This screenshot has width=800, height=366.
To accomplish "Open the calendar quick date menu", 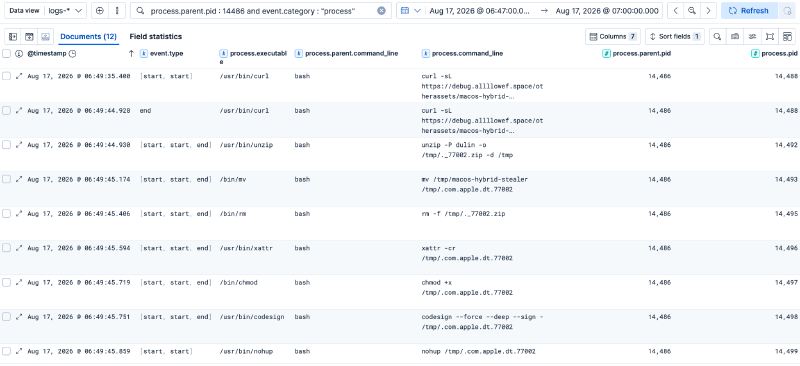I will 410,11.
